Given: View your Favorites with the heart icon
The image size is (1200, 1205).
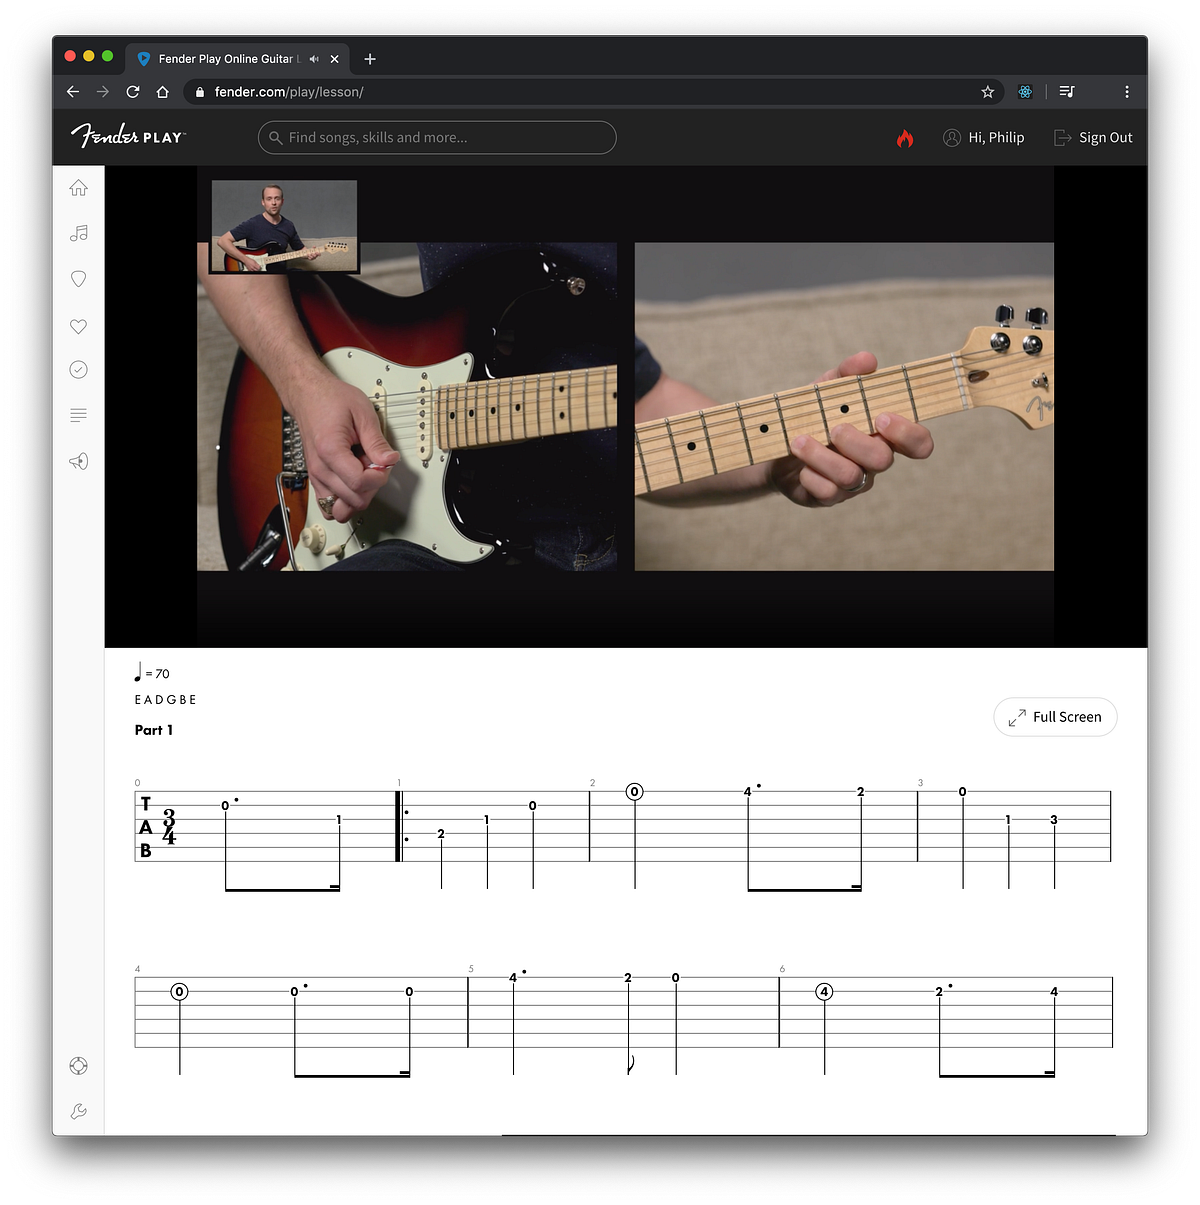Looking at the screenshot, I should pos(78,325).
